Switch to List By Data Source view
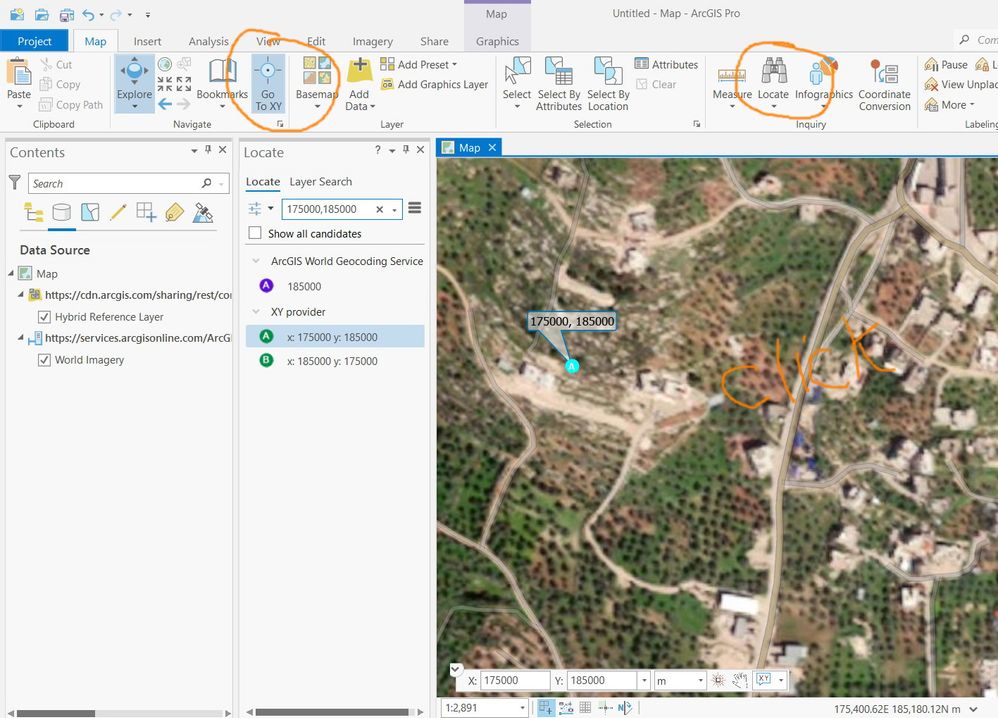This screenshot has width=998, height=718. pyautogui.click(x=62, y=213)
